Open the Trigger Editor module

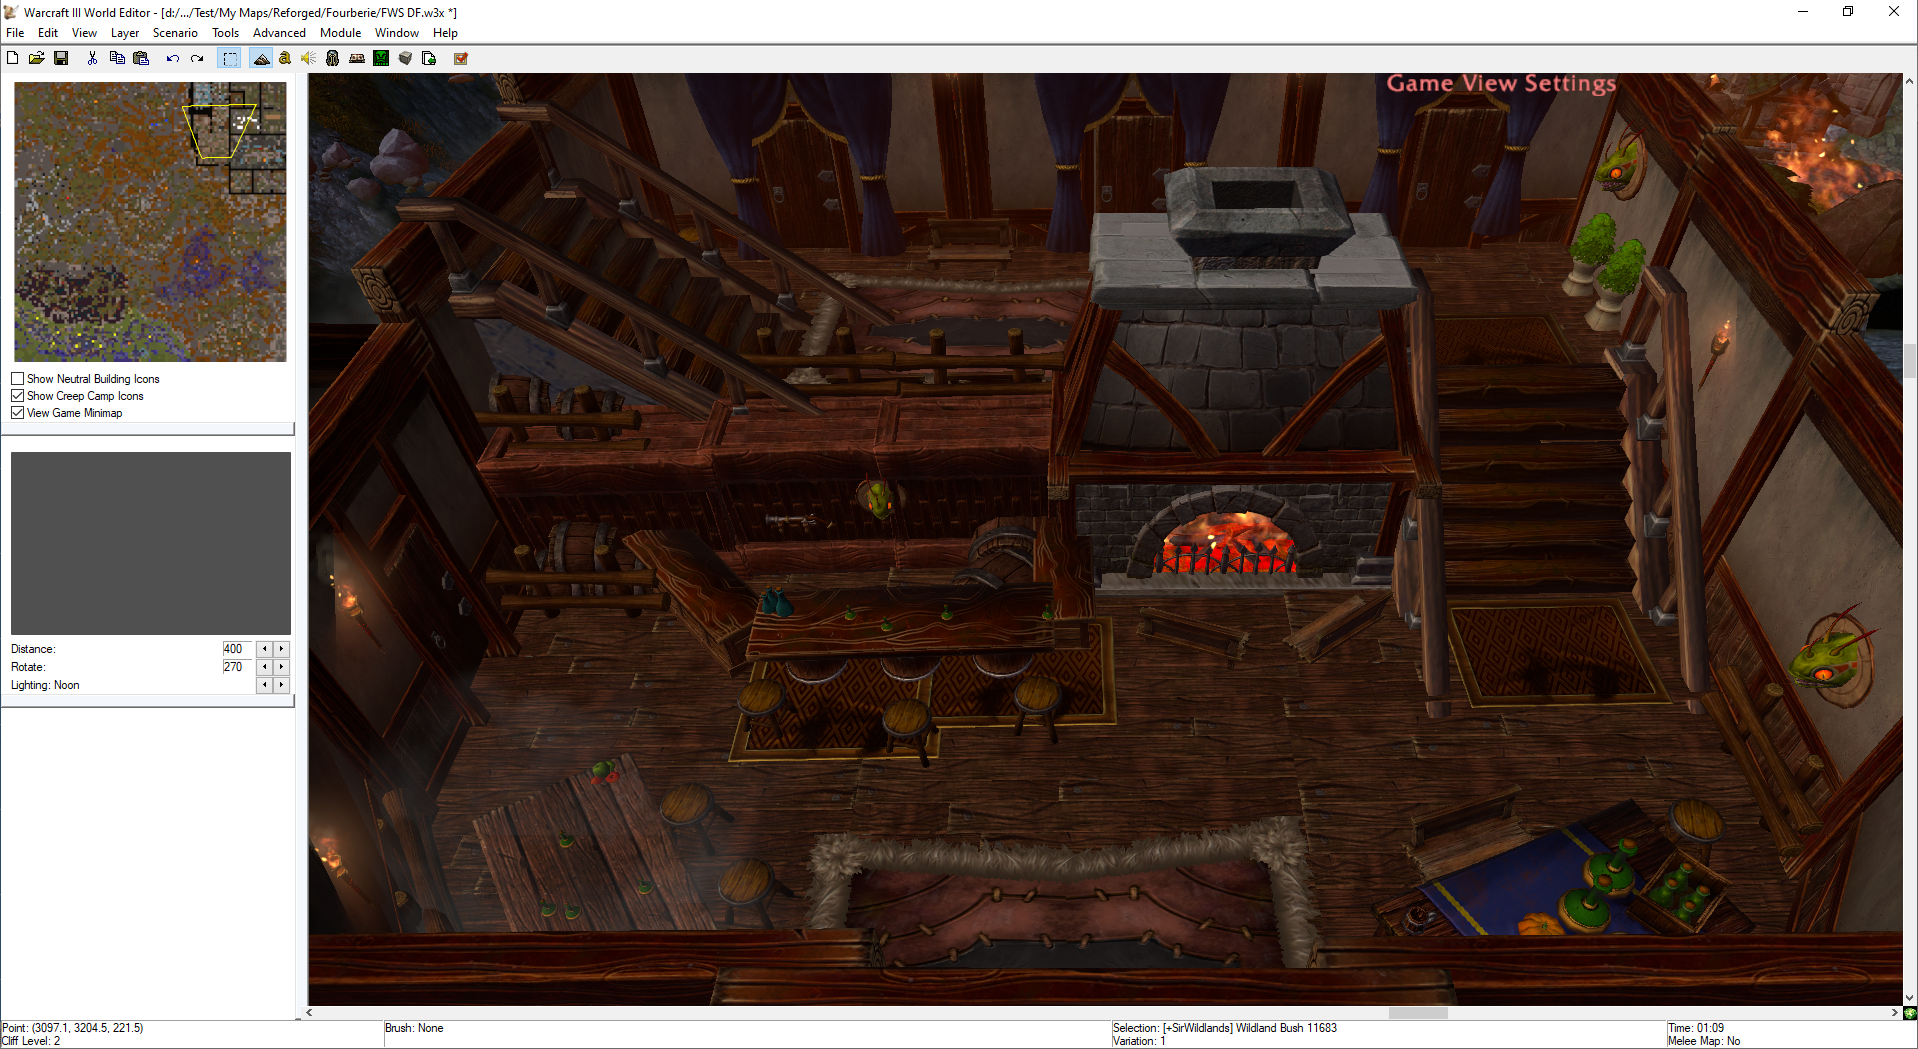pyautogui.click(x=285, y=58)
